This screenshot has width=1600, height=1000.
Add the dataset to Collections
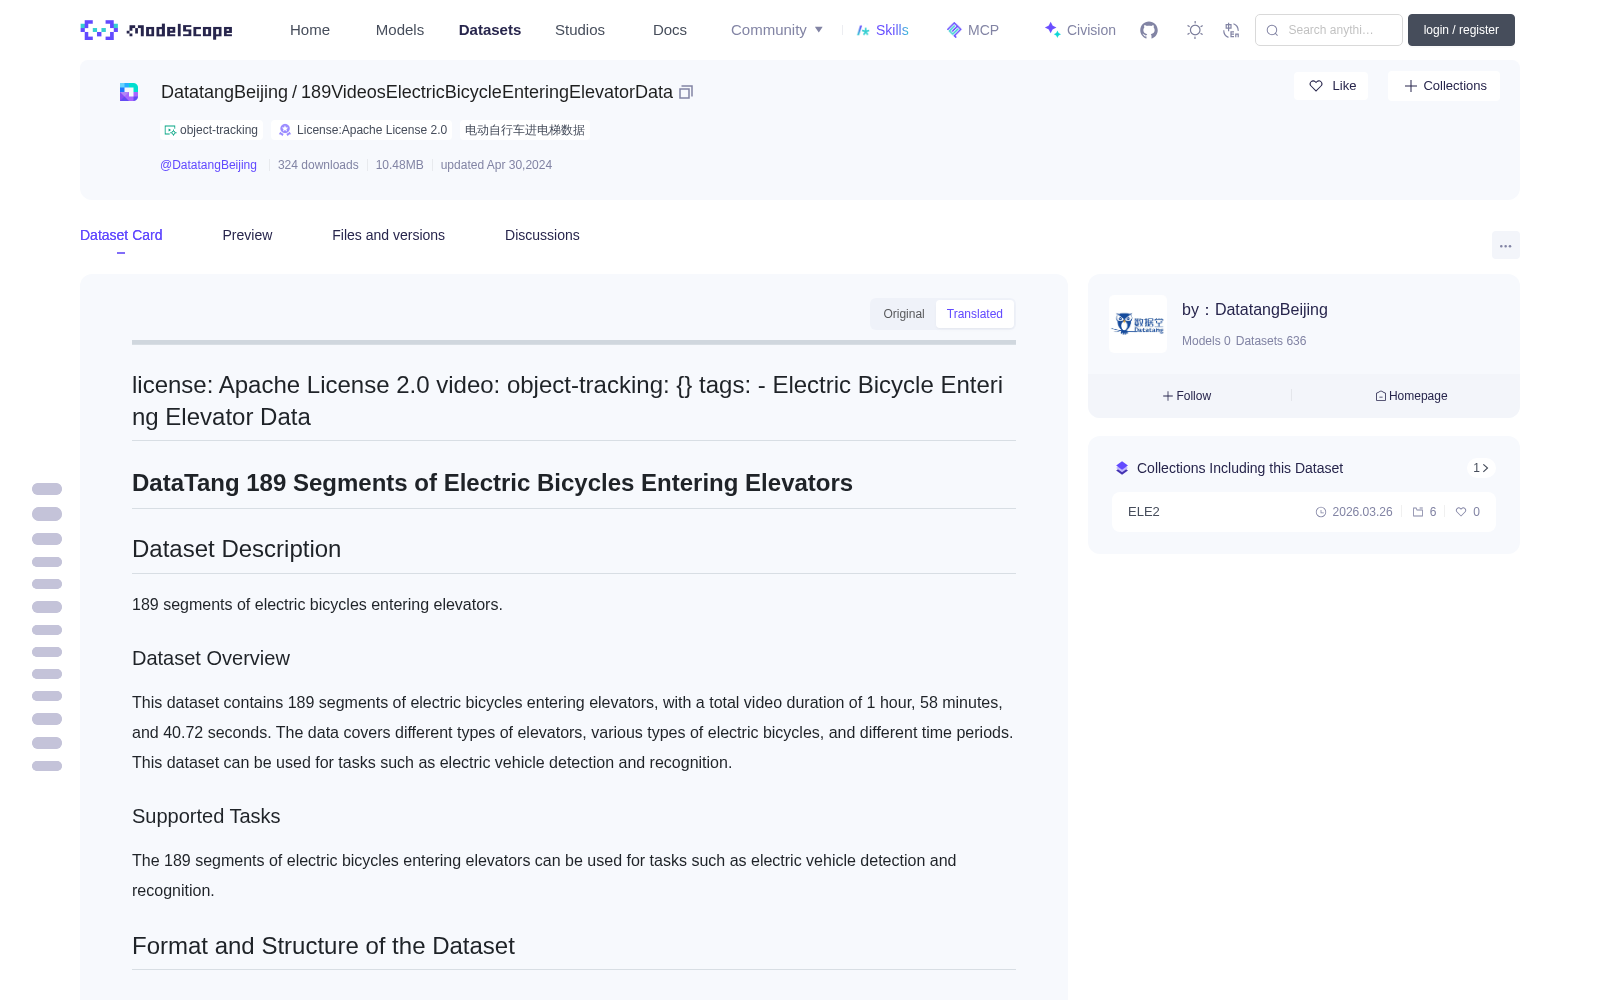[x=1444, y=86]
